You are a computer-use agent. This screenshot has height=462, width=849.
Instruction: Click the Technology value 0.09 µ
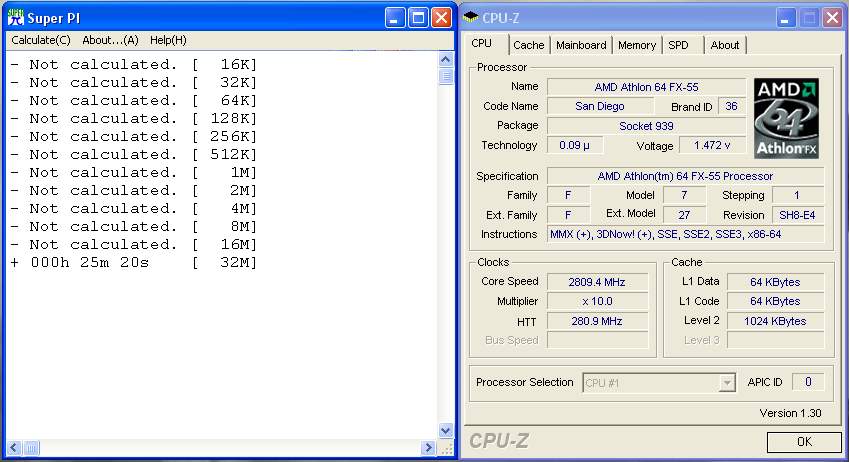coord(574,146)
